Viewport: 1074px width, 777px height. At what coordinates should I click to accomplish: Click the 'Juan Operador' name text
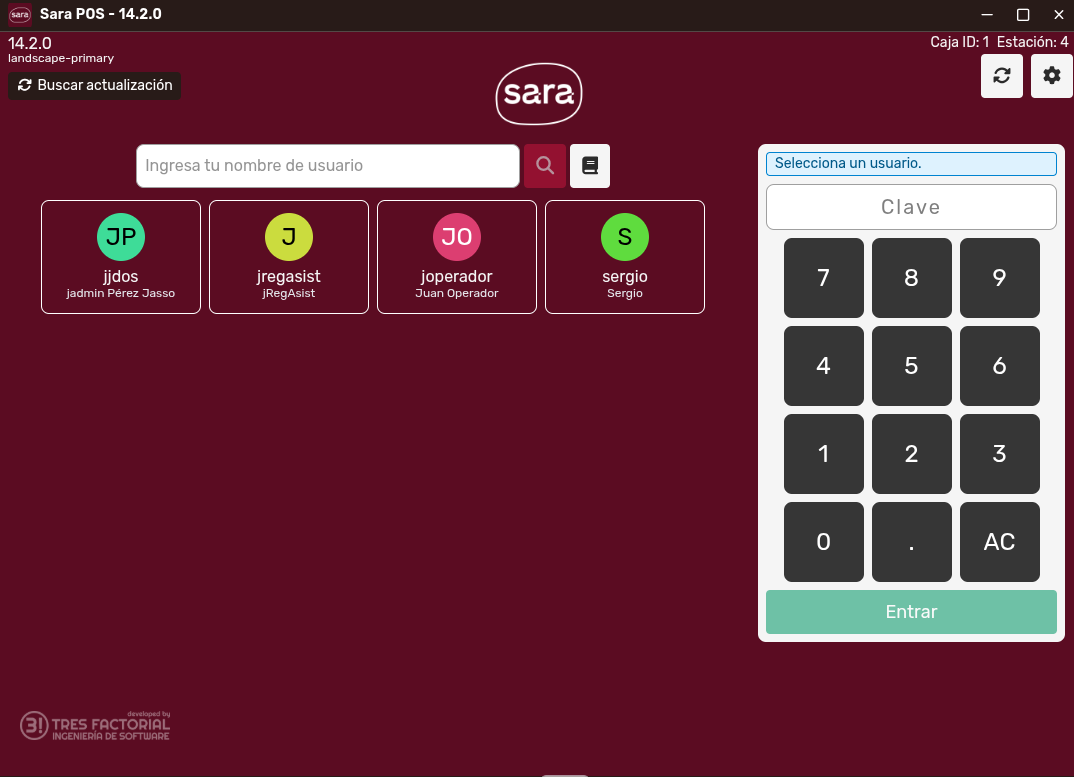tap(457, 293)
